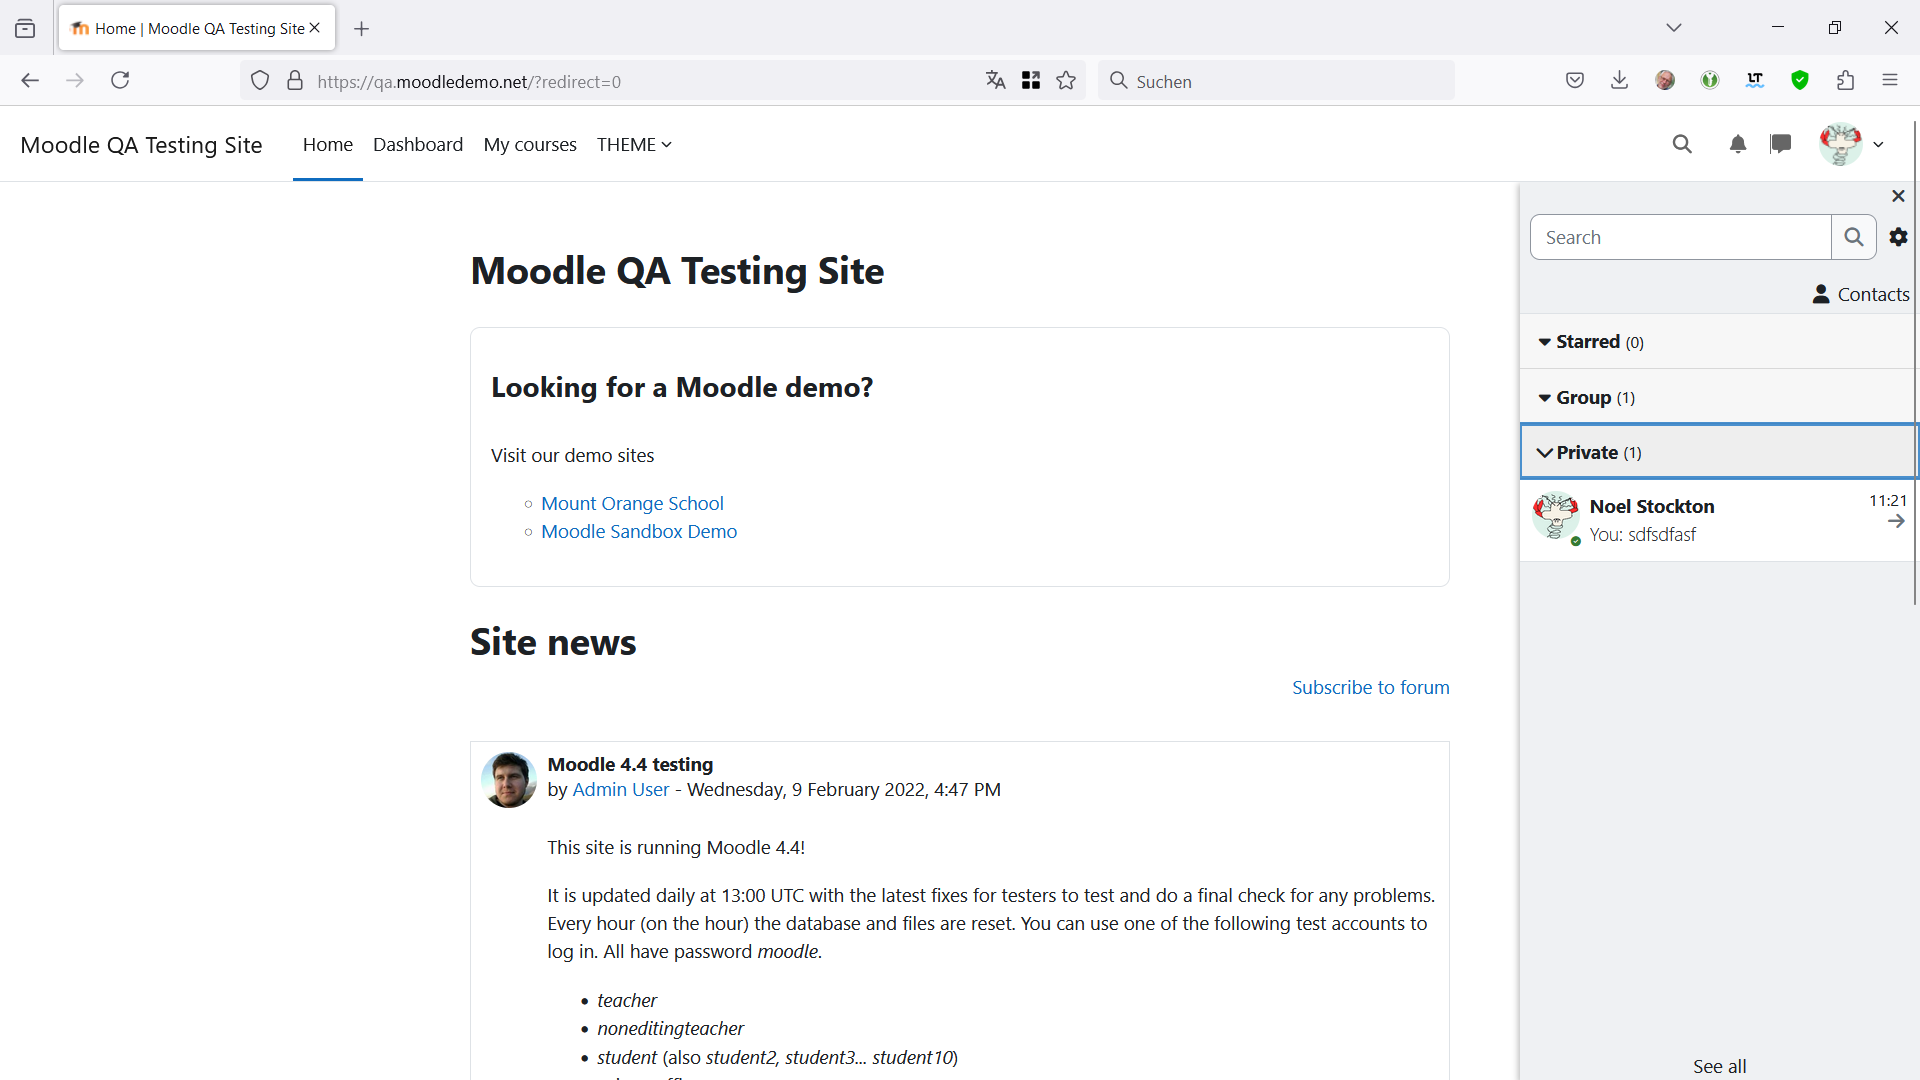Click the site search magnifier in header
This screenshot has height=1080, width=1920.
point(1682,144)
